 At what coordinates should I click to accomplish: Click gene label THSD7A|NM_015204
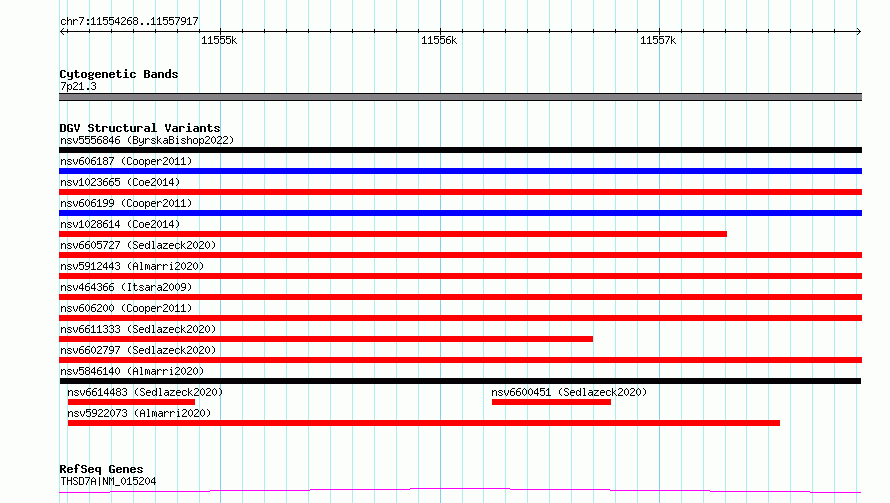[x=108, y=481]
